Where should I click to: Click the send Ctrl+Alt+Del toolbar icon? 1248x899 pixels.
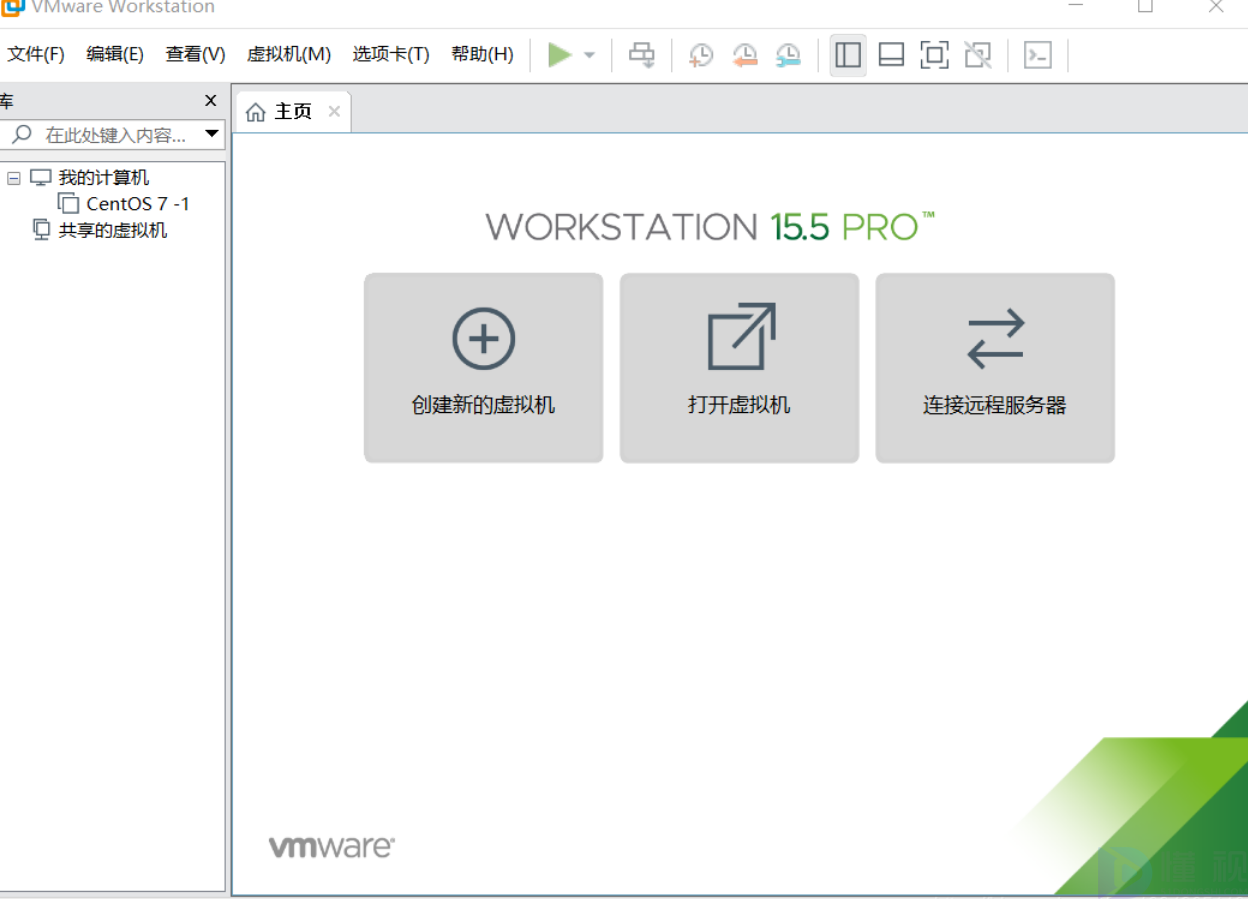[x=641, y=55]
